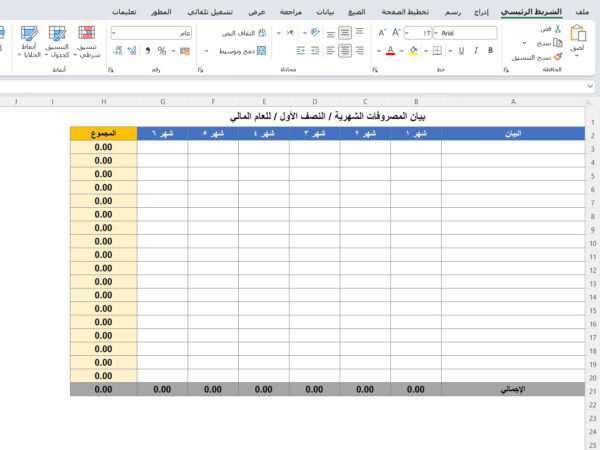This screenshot has height=450, width=600.
Task: Select row 21 header
Action: 592,391
